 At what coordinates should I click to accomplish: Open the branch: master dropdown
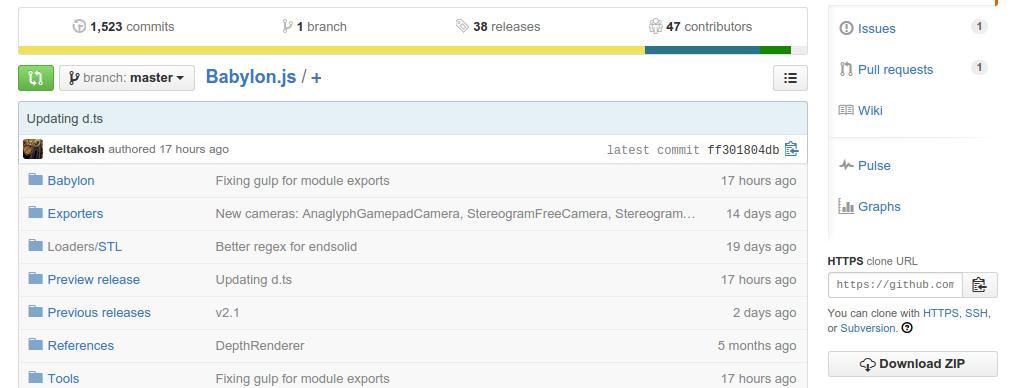tap(127, 78)
